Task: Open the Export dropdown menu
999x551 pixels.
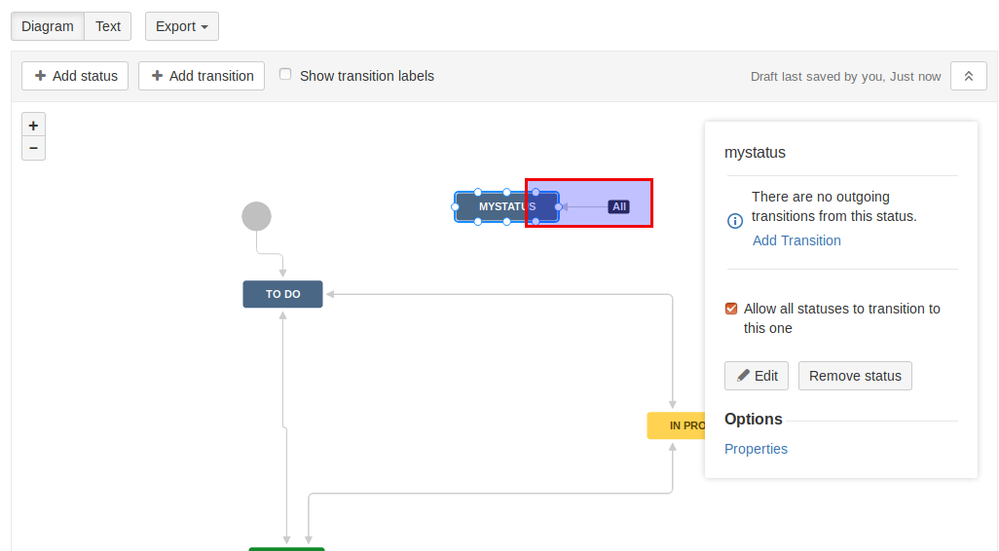Action: click(x=182, y=26)
